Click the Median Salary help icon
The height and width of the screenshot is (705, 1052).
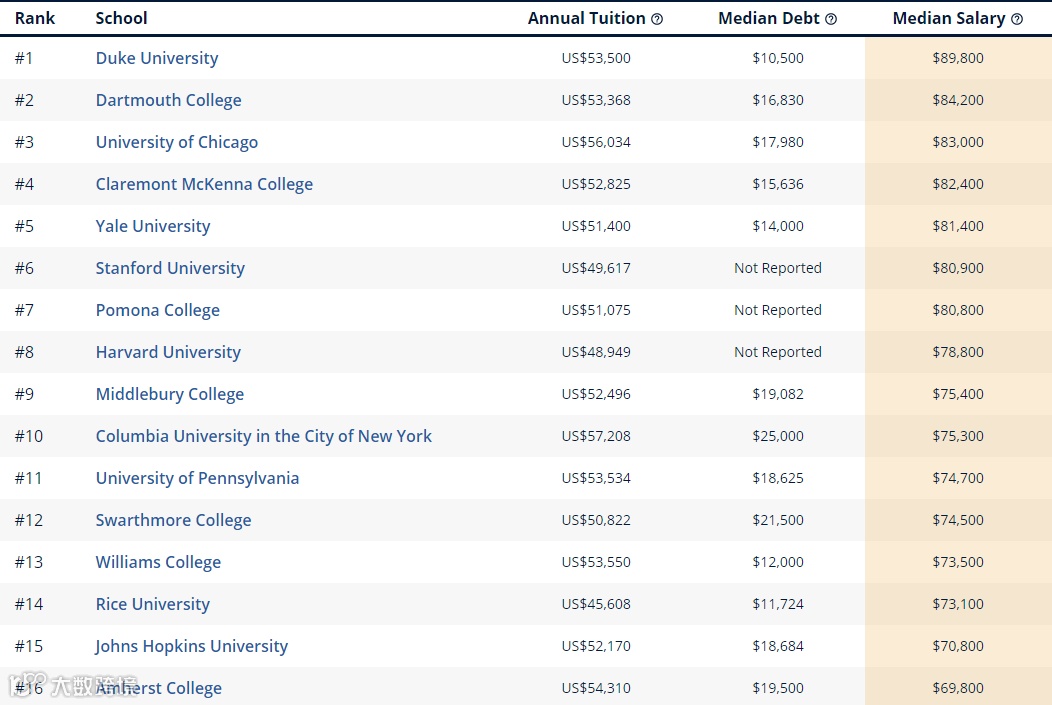1016,19
